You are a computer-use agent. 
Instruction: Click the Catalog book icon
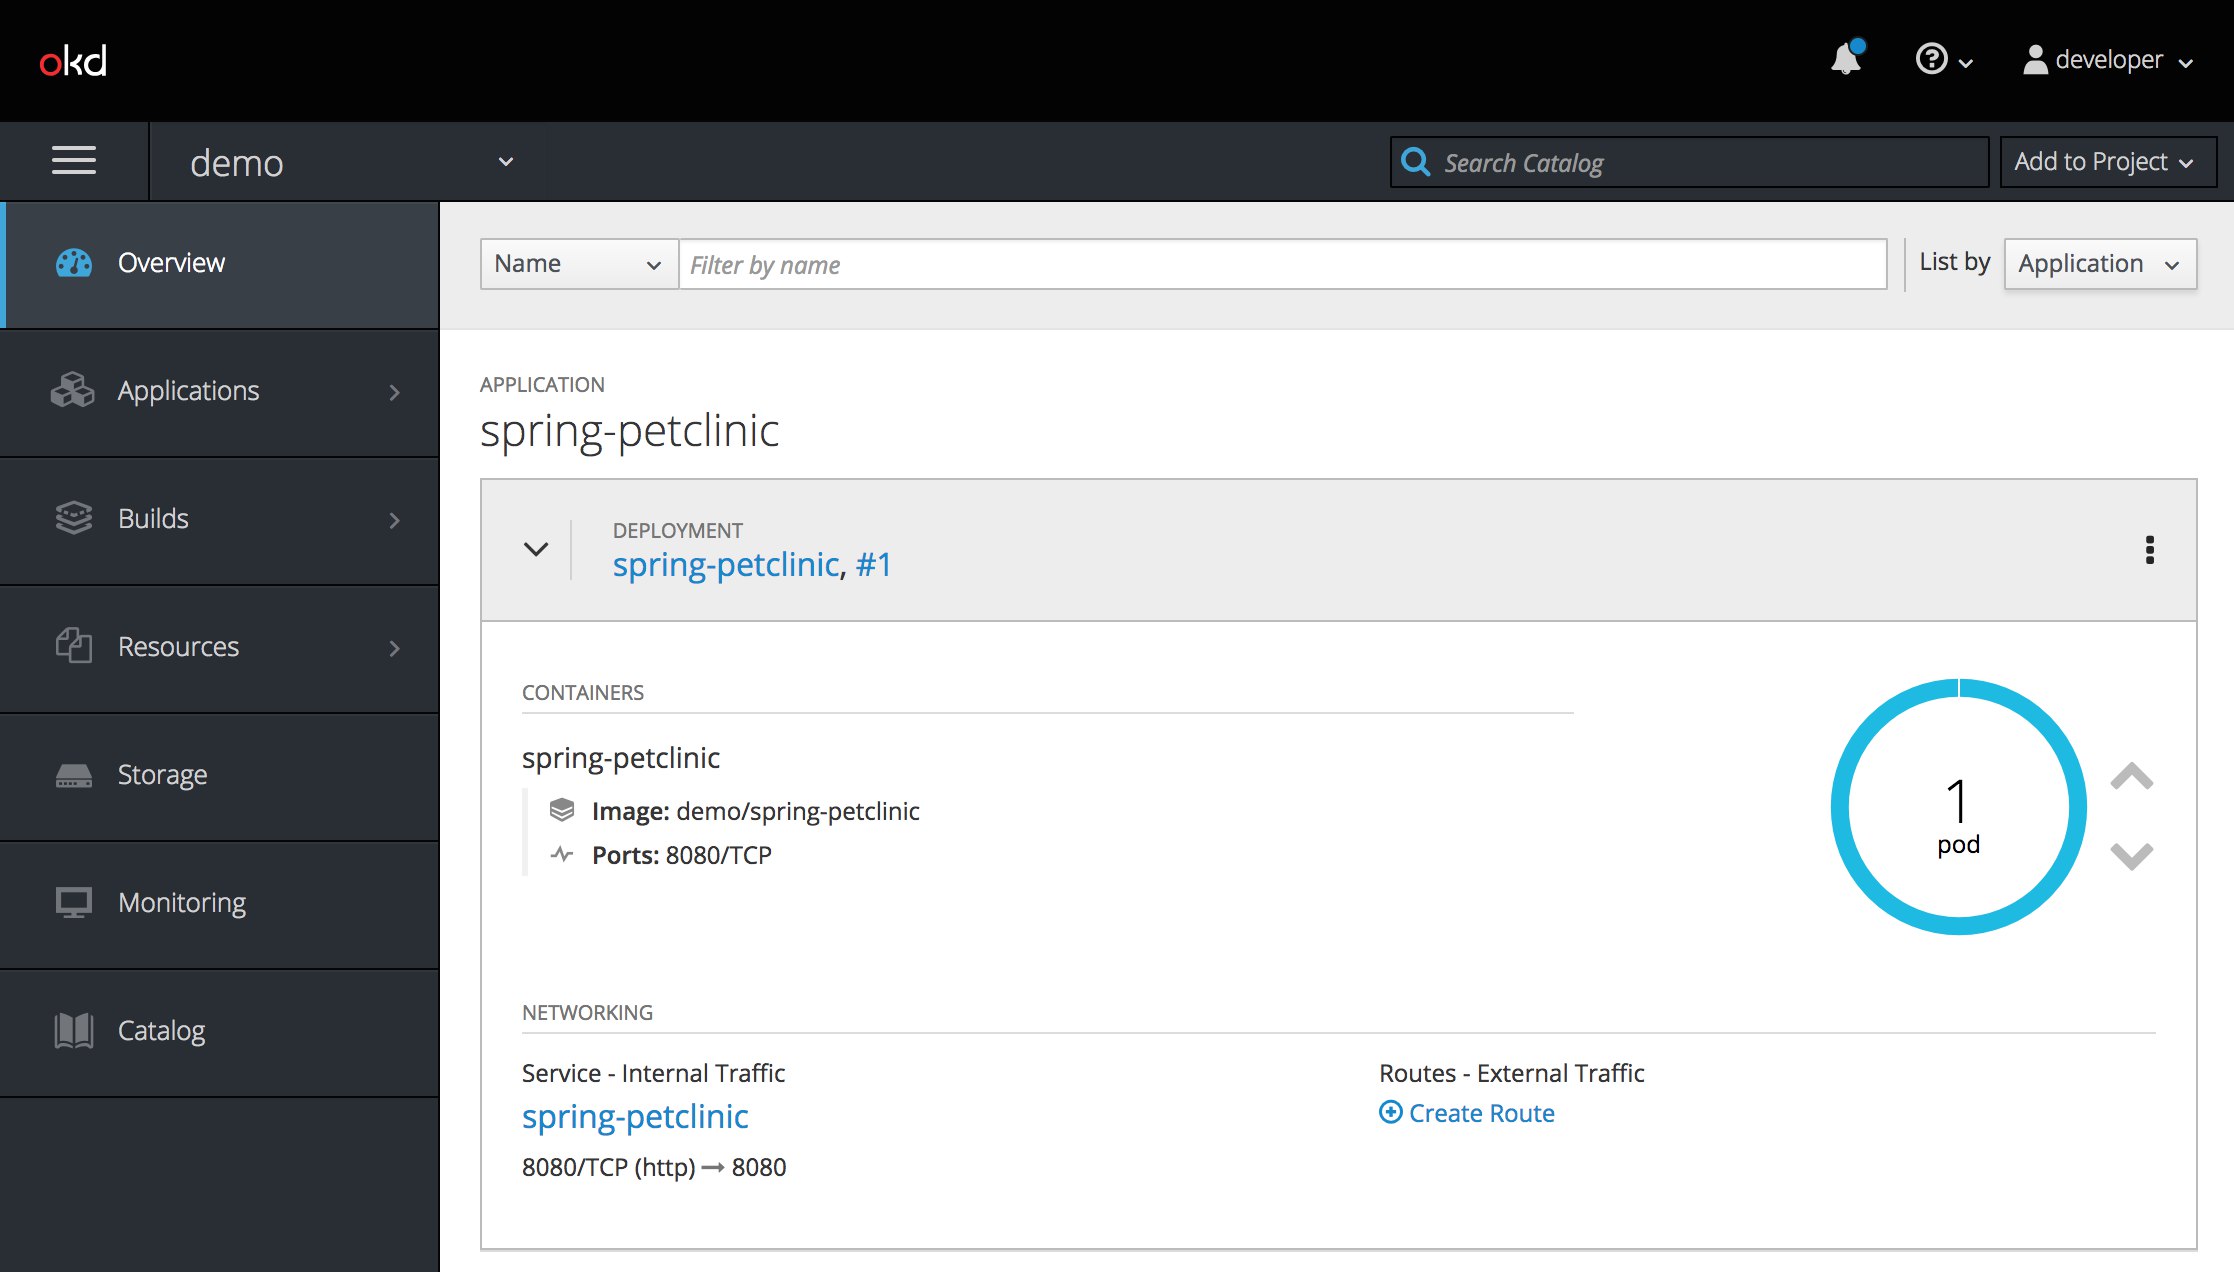[x=73, y=1030]
